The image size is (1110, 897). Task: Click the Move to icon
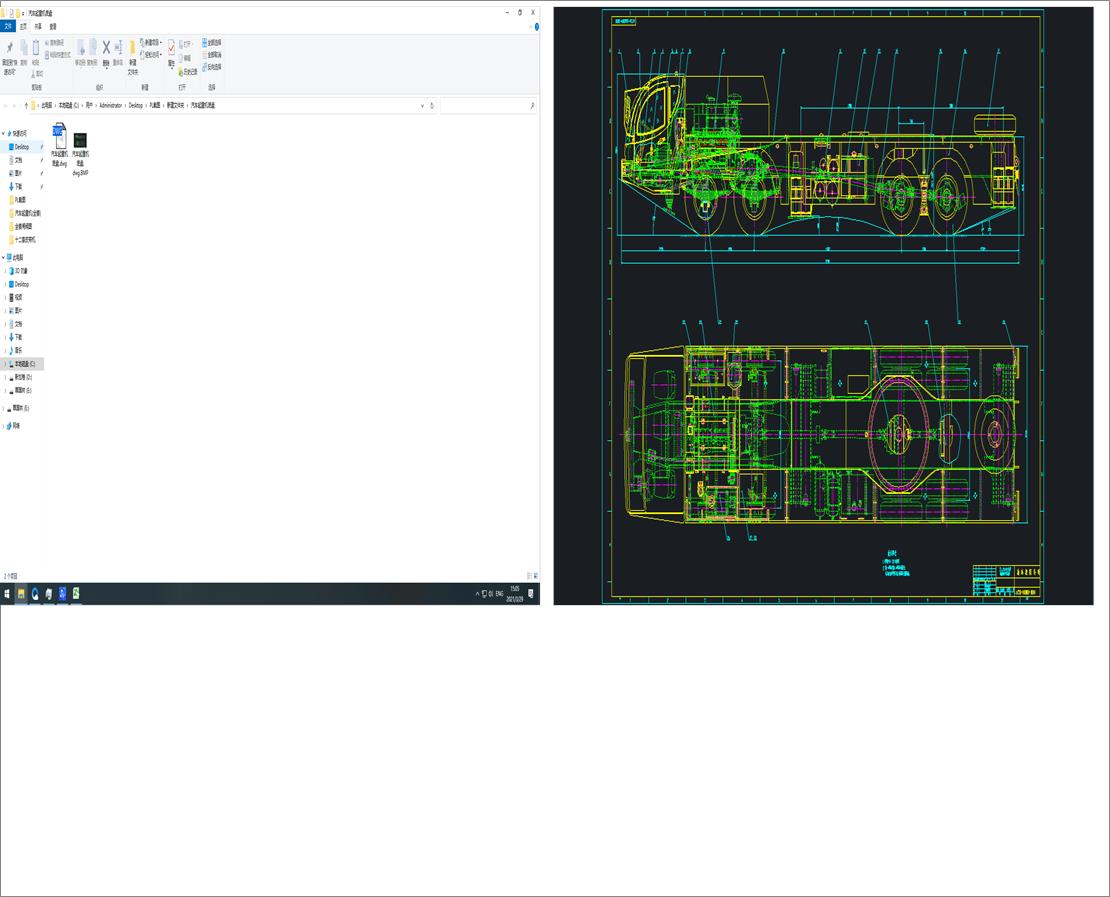pyautogui.click(x=81, y=47)
